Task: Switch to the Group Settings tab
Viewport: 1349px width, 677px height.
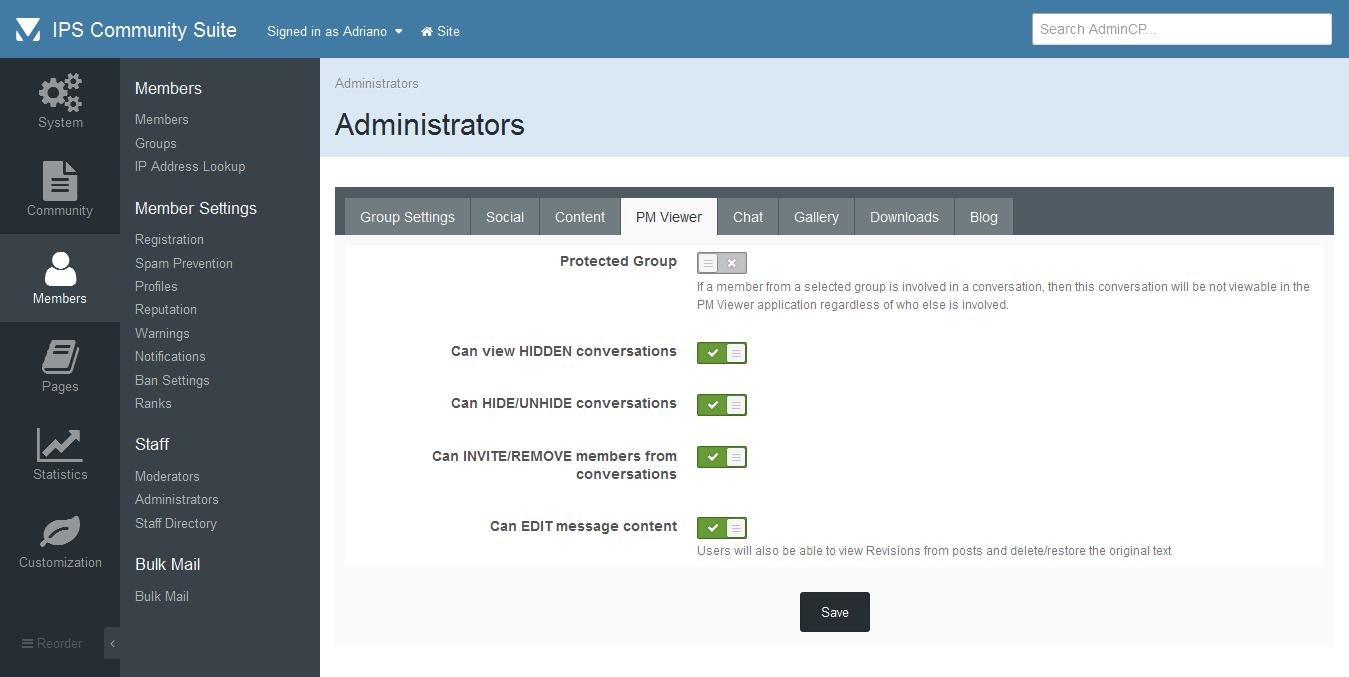Action: (407, 217)
